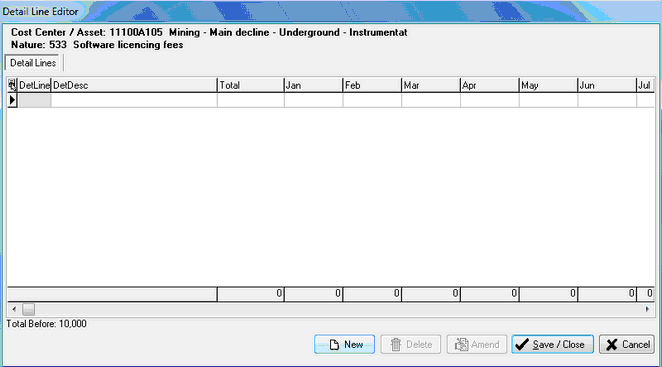Click the grid selector icon left of DetLine

pos(12,85)
